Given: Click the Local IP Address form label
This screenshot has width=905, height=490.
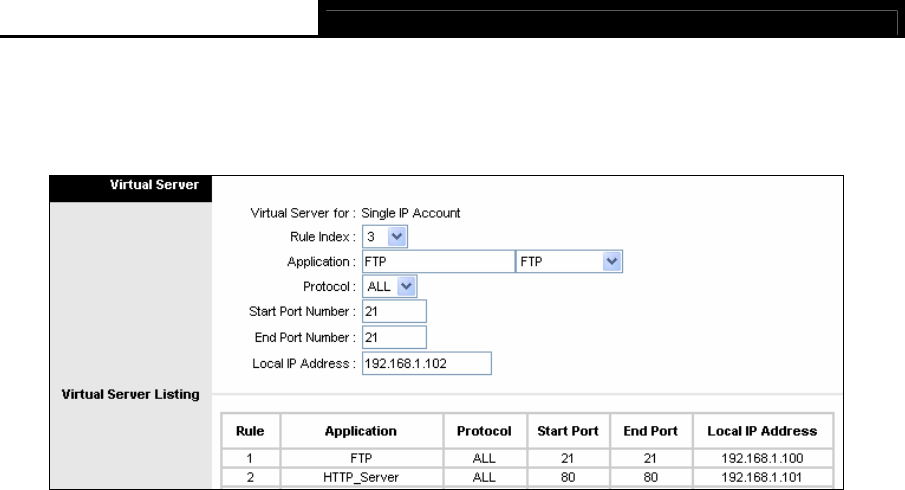Looking at the screenshot, I should pyautogui.click(x=304, y=364).
